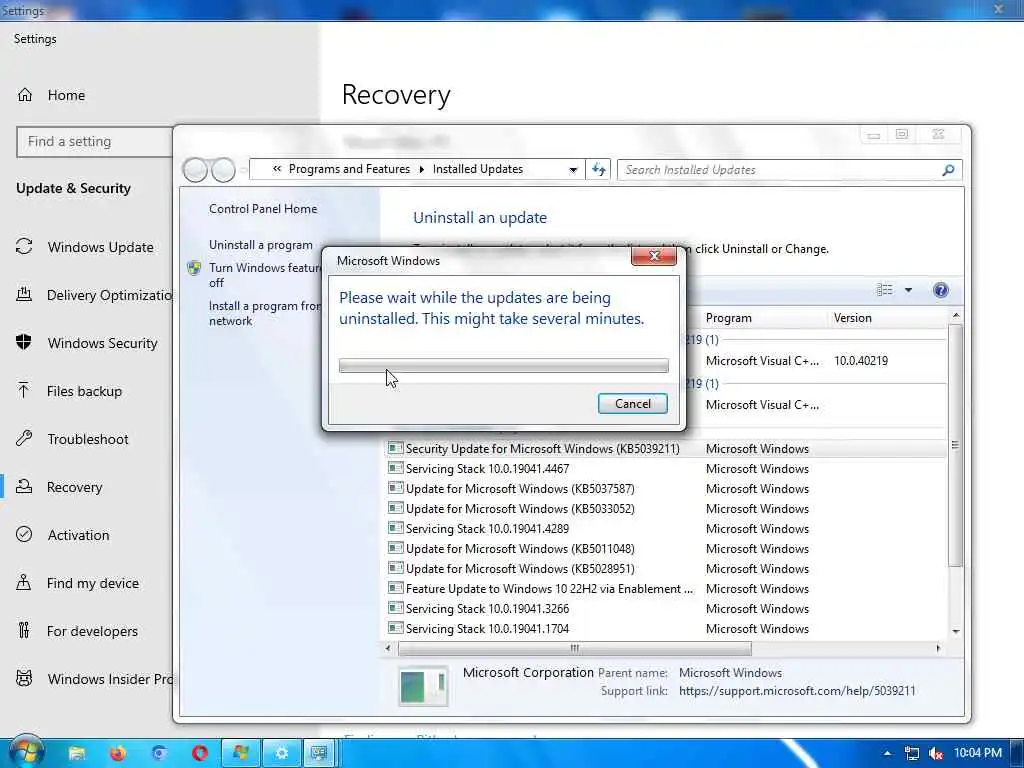Sort by Version column header
This screenshot has height=768, width=1024.
pos(853,318)
